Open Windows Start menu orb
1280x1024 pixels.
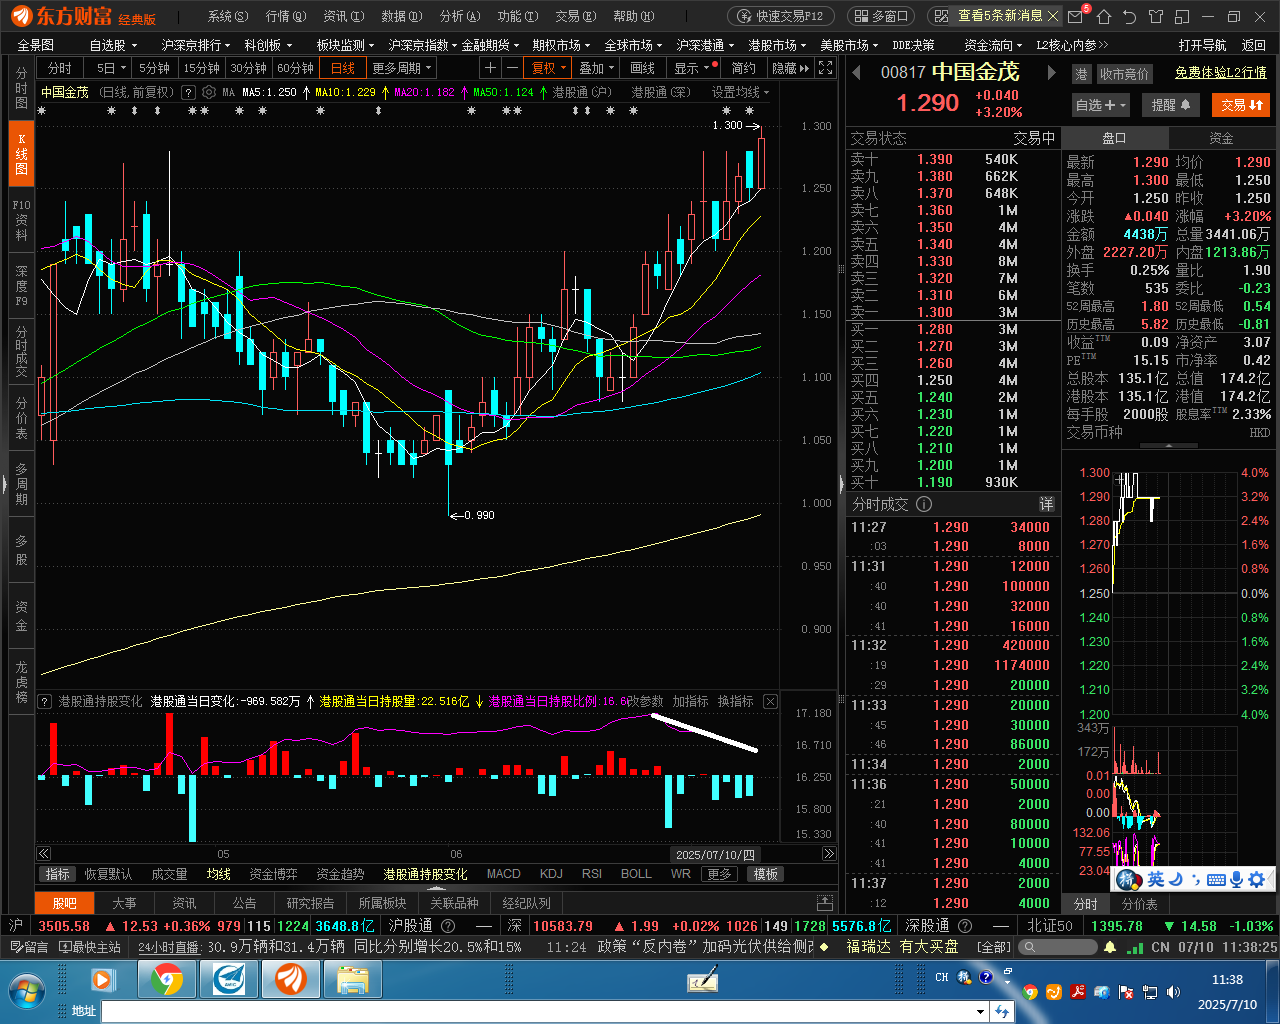click(26, 991)
